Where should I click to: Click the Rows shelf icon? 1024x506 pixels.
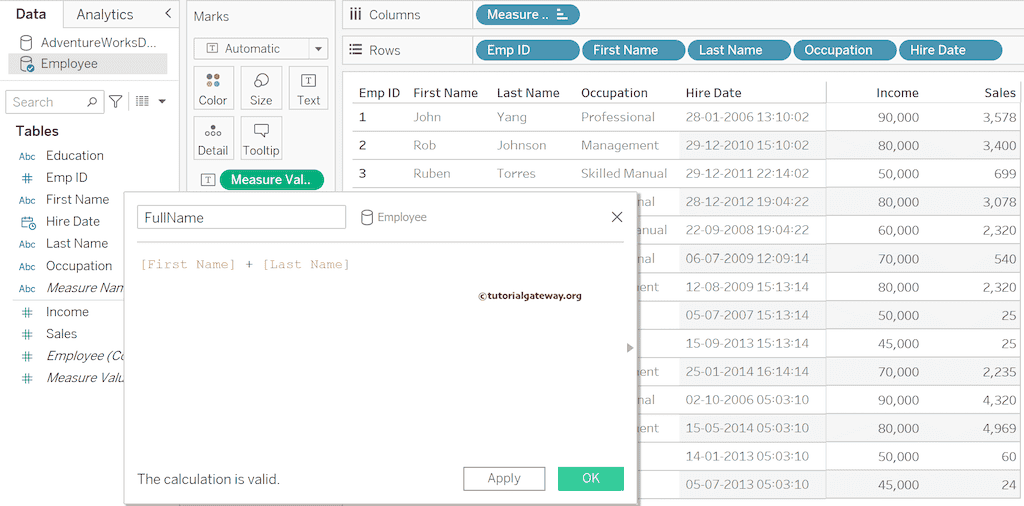coord(356,50)
